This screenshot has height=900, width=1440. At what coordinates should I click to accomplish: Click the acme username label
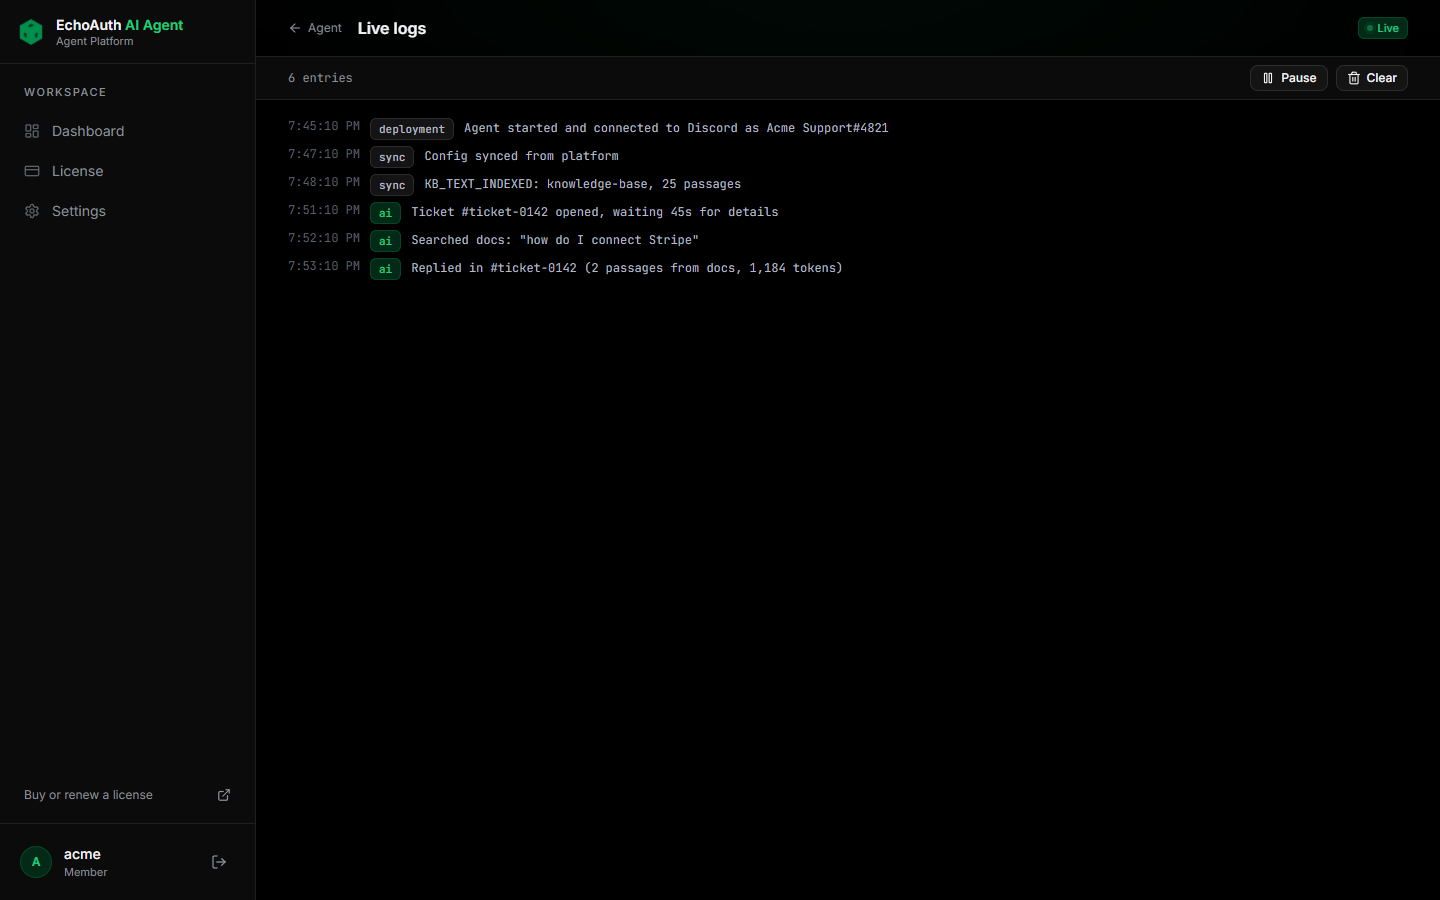(82, 854)
